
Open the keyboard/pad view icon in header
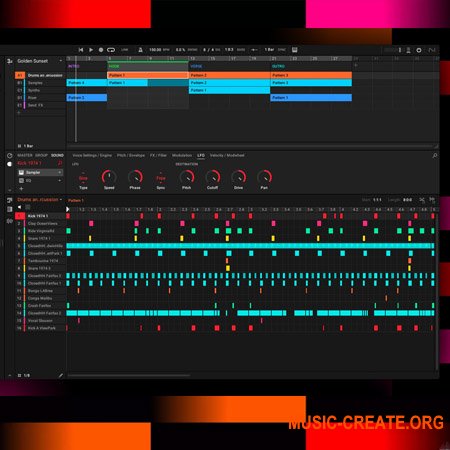point(295,50)
